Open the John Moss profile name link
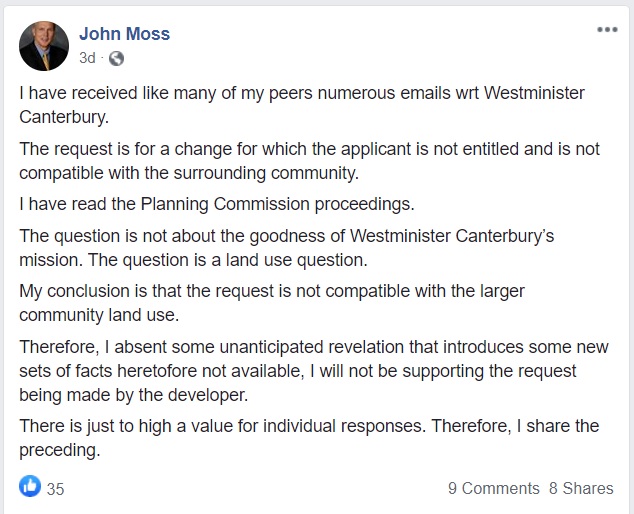Viewport: 634px width, 514px height. 125,34
